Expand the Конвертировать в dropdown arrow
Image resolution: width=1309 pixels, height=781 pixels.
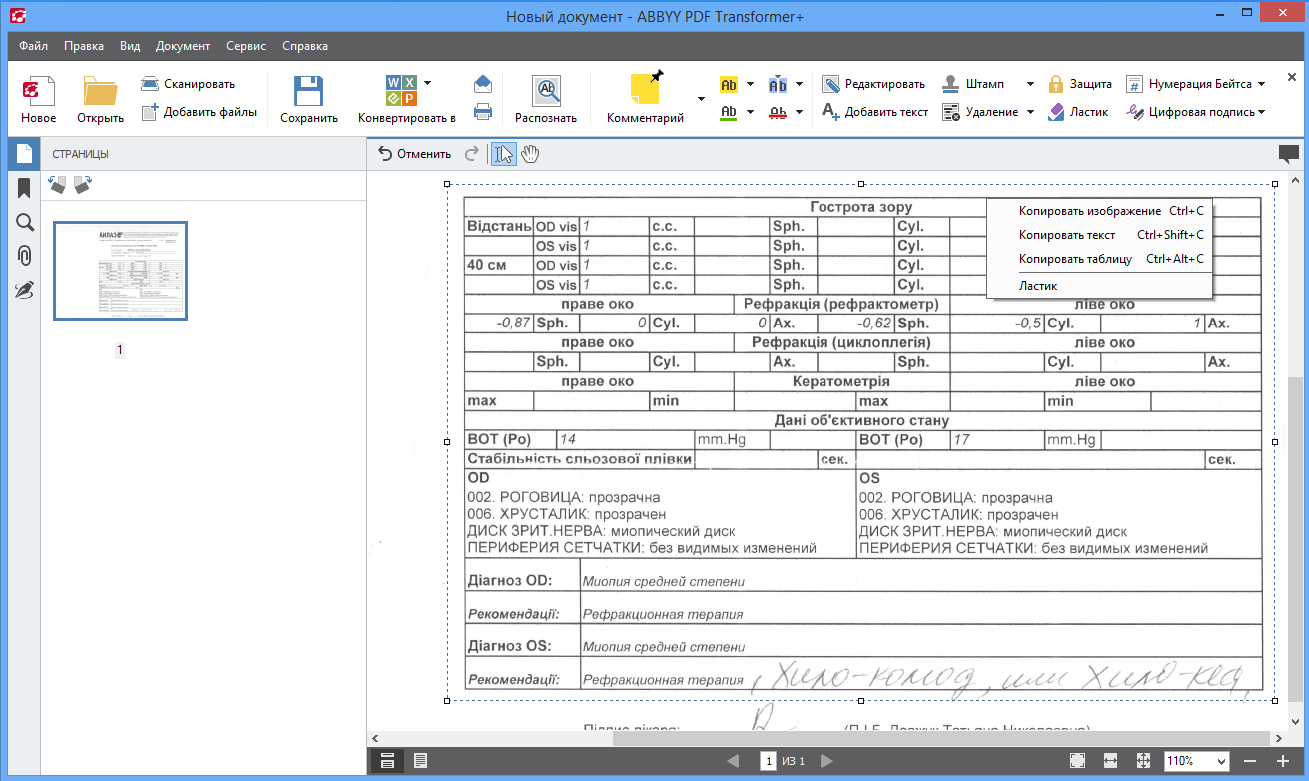[427, 84]
